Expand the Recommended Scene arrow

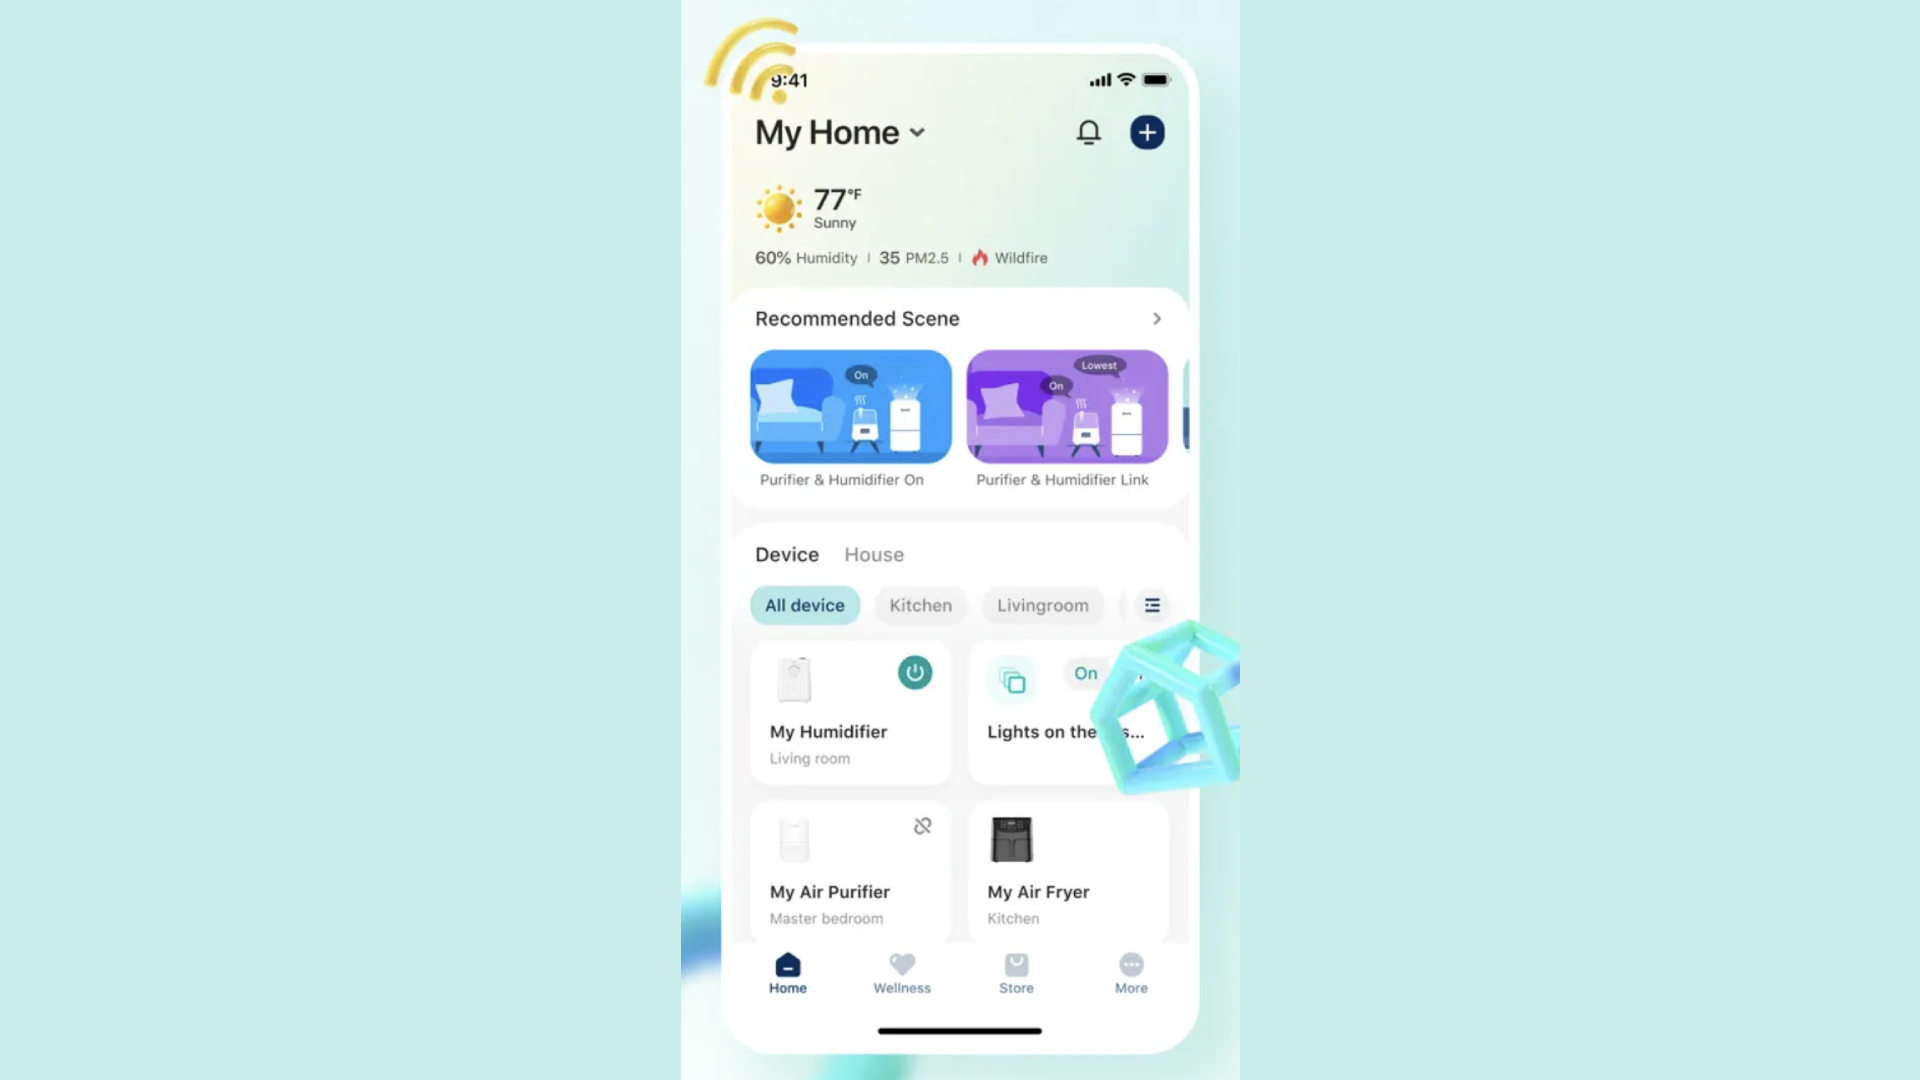(x=1156, y=318)
